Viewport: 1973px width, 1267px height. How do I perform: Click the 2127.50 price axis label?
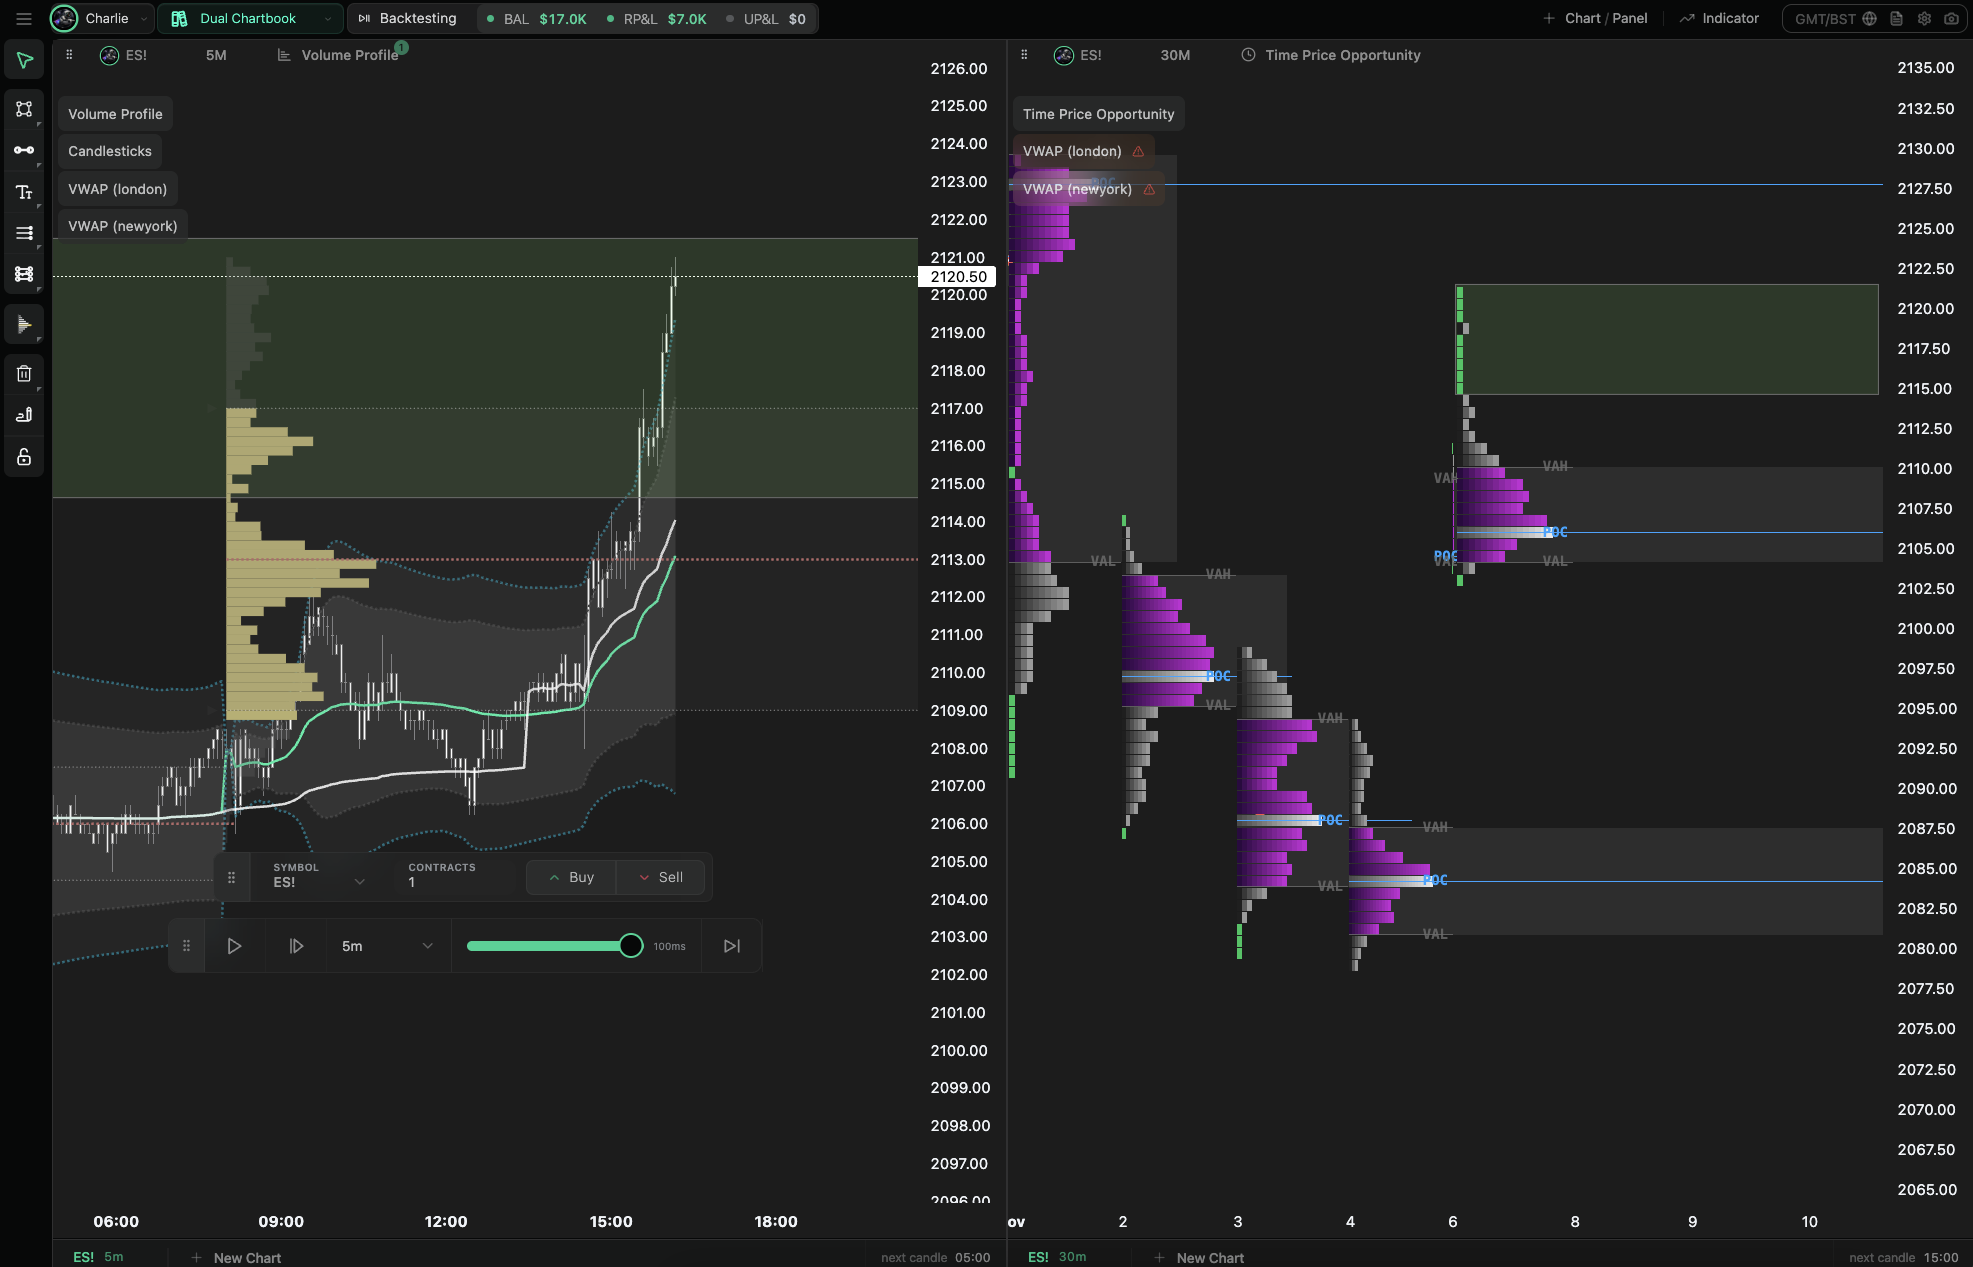(1925, 189)
